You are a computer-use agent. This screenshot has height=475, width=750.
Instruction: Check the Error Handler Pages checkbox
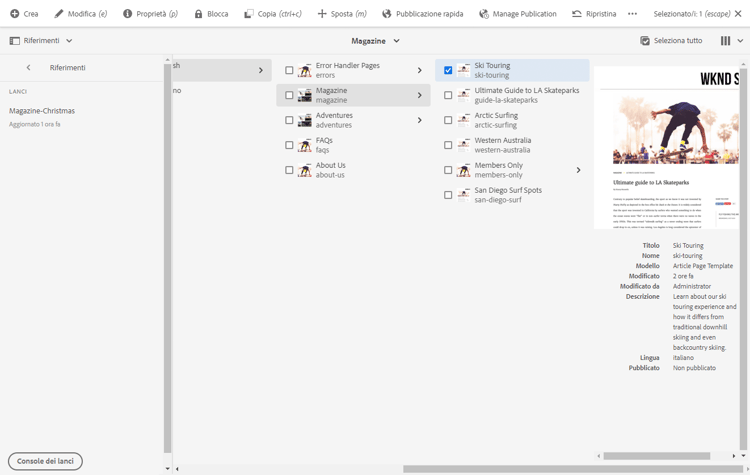tap(289, 70)
